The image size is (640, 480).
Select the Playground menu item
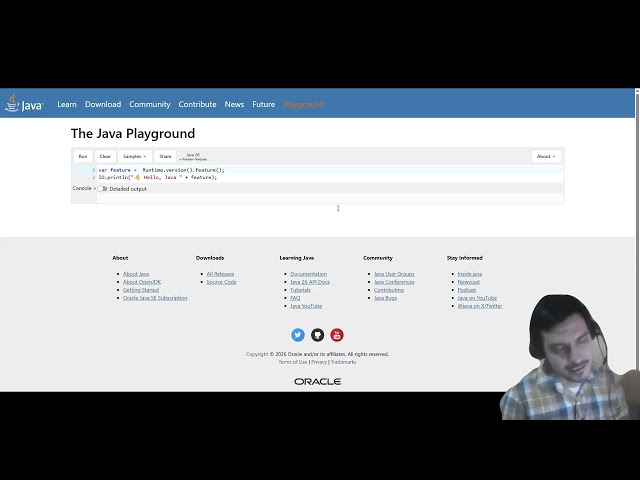pyautogui.click(x=304, y=104)
